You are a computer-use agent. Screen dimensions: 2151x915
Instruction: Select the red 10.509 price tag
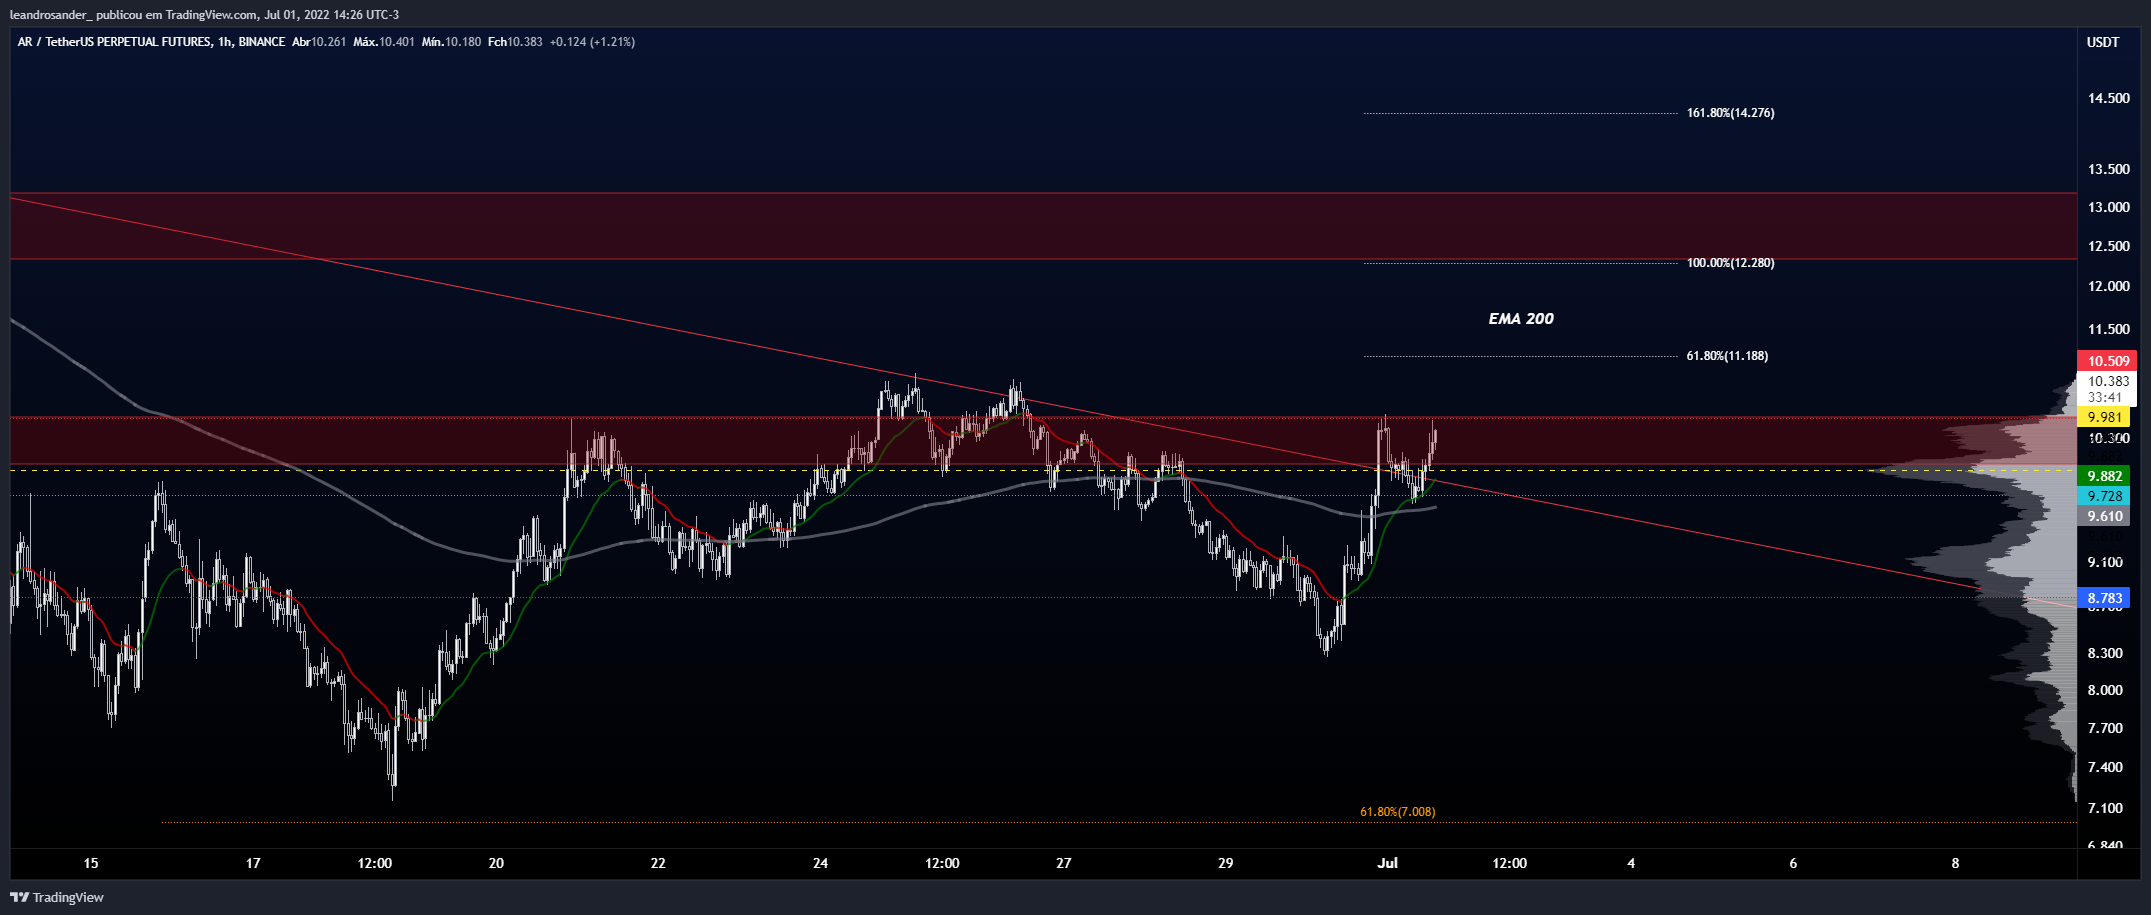tap(2108, 361)
